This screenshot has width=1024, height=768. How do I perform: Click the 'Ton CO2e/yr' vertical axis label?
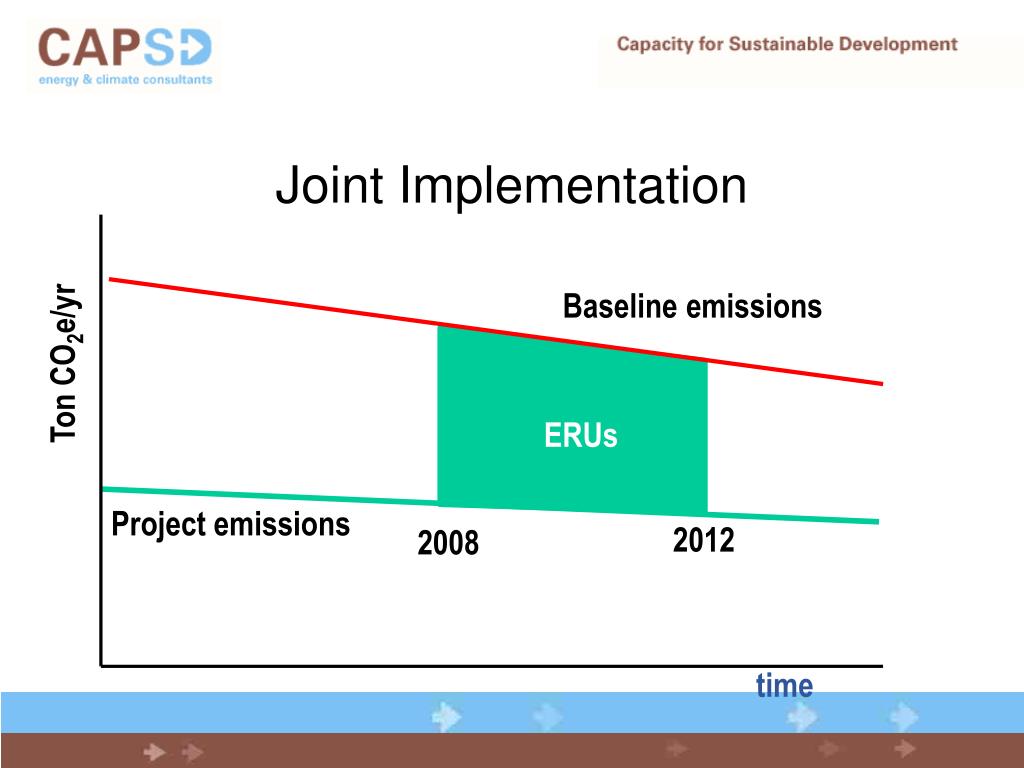click(x=66, y=363)
